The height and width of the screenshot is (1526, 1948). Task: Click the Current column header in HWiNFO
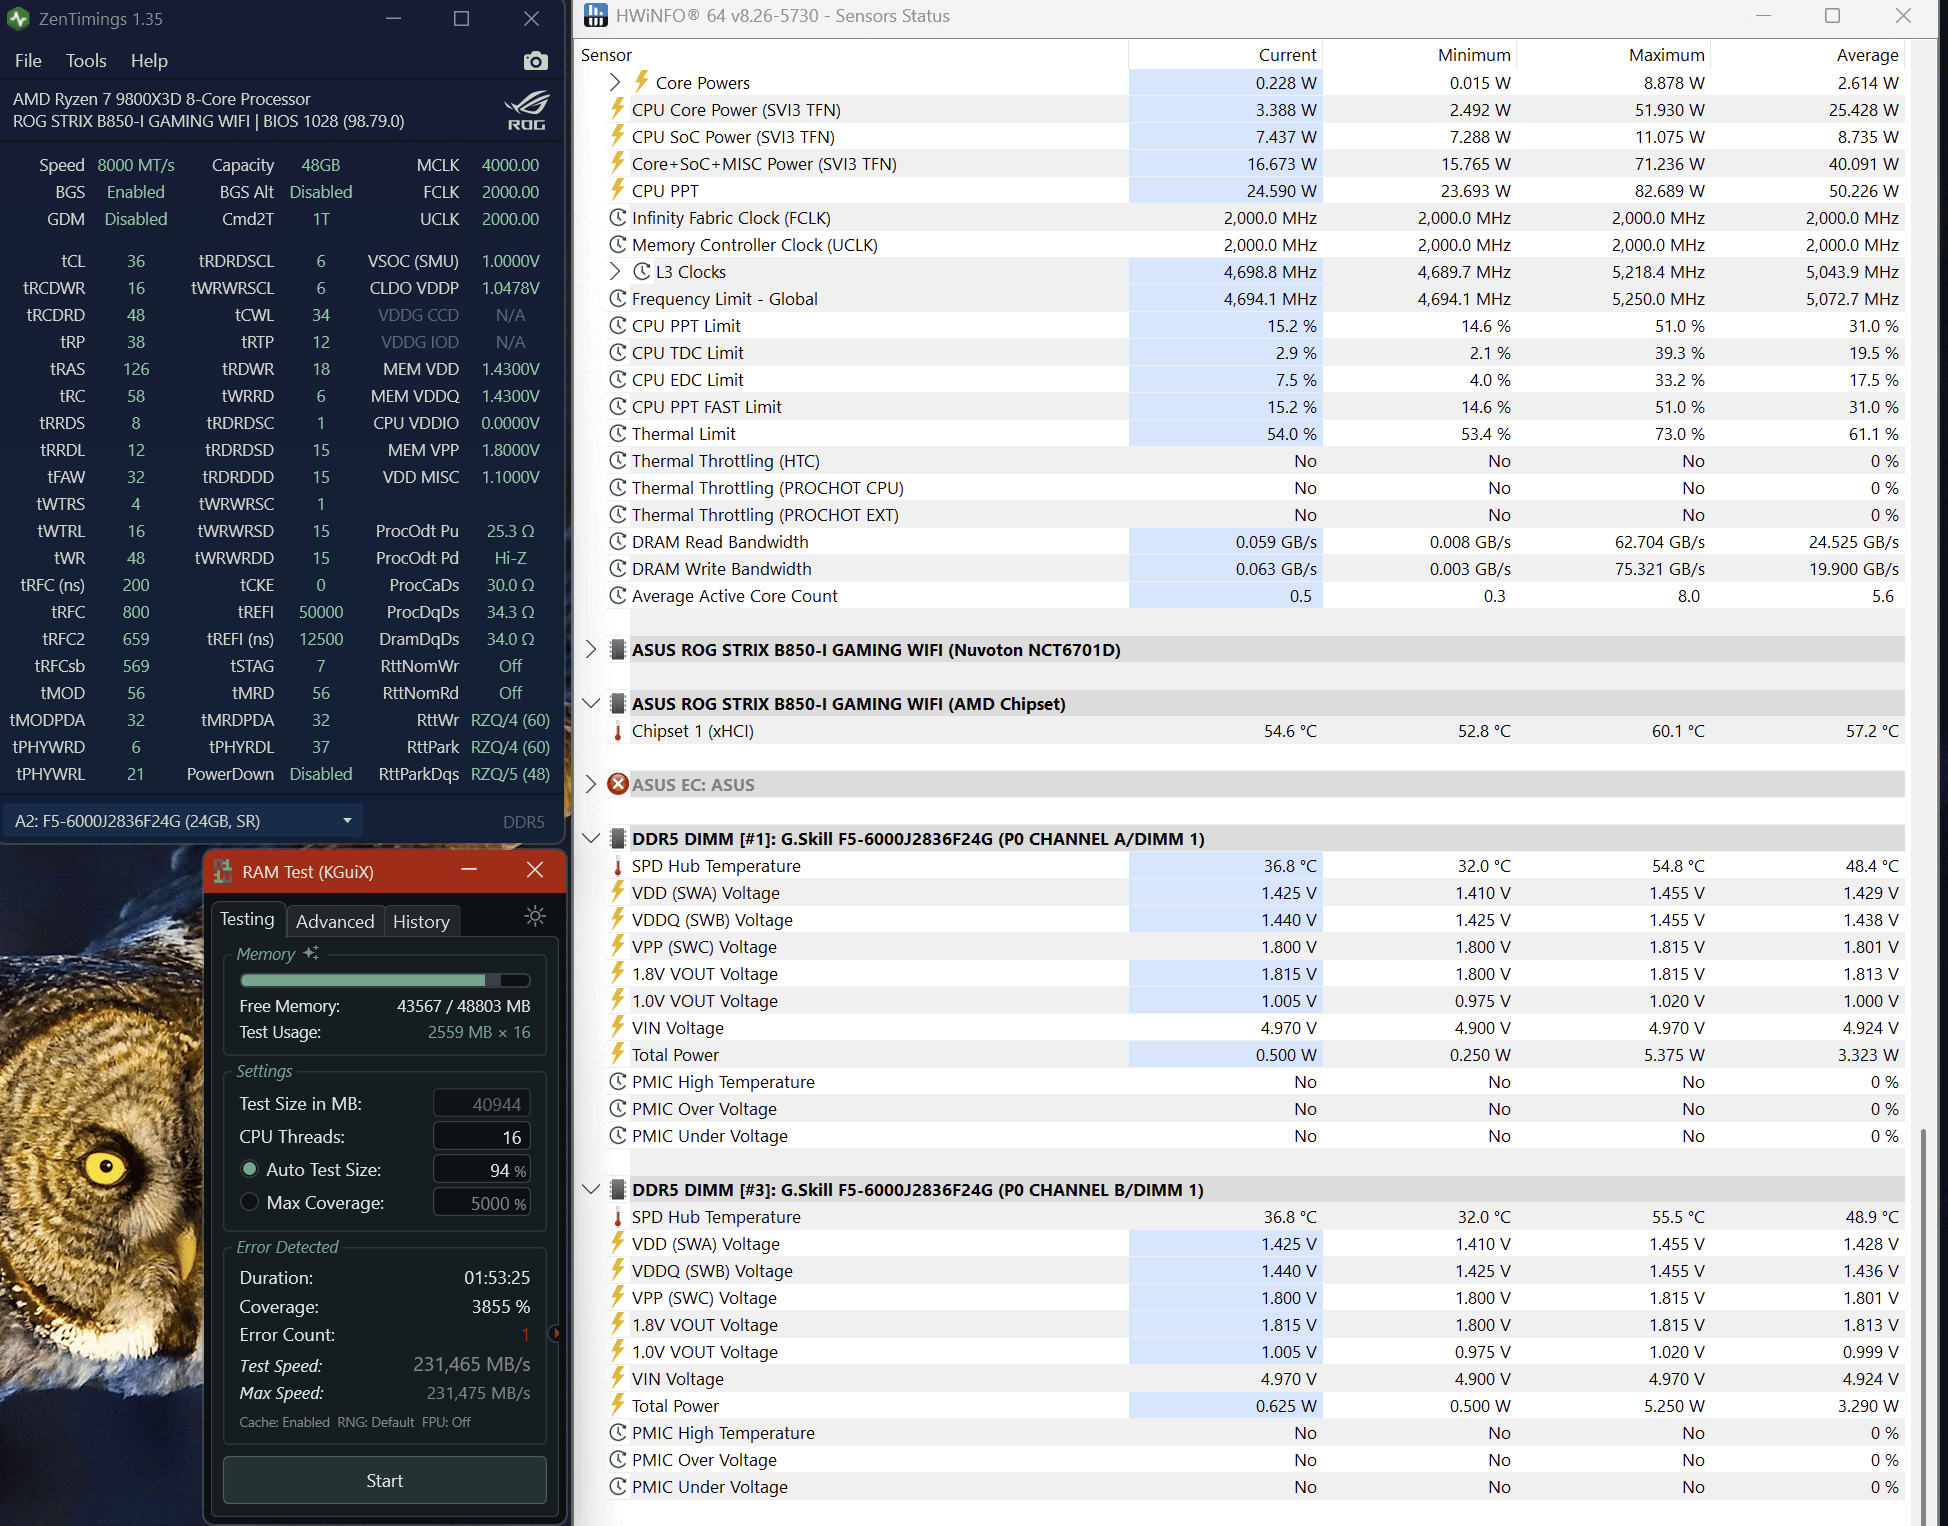tap(1226, 55)
